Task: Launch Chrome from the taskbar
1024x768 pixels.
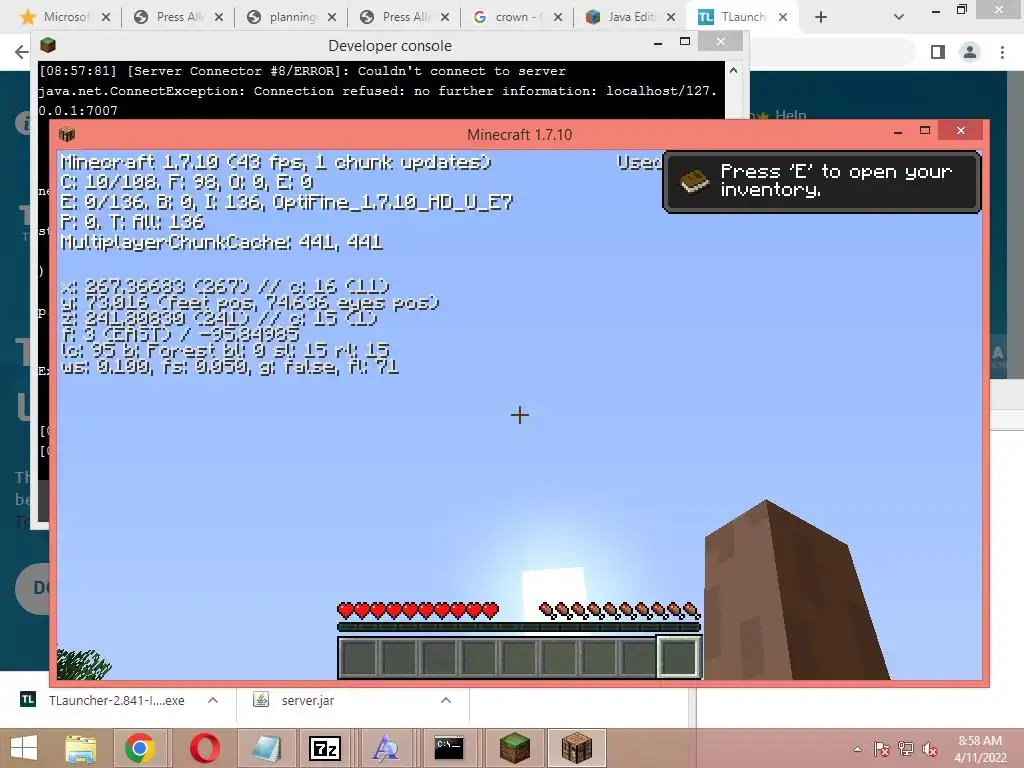Action: pyautogui.click(x=140, y=748)
